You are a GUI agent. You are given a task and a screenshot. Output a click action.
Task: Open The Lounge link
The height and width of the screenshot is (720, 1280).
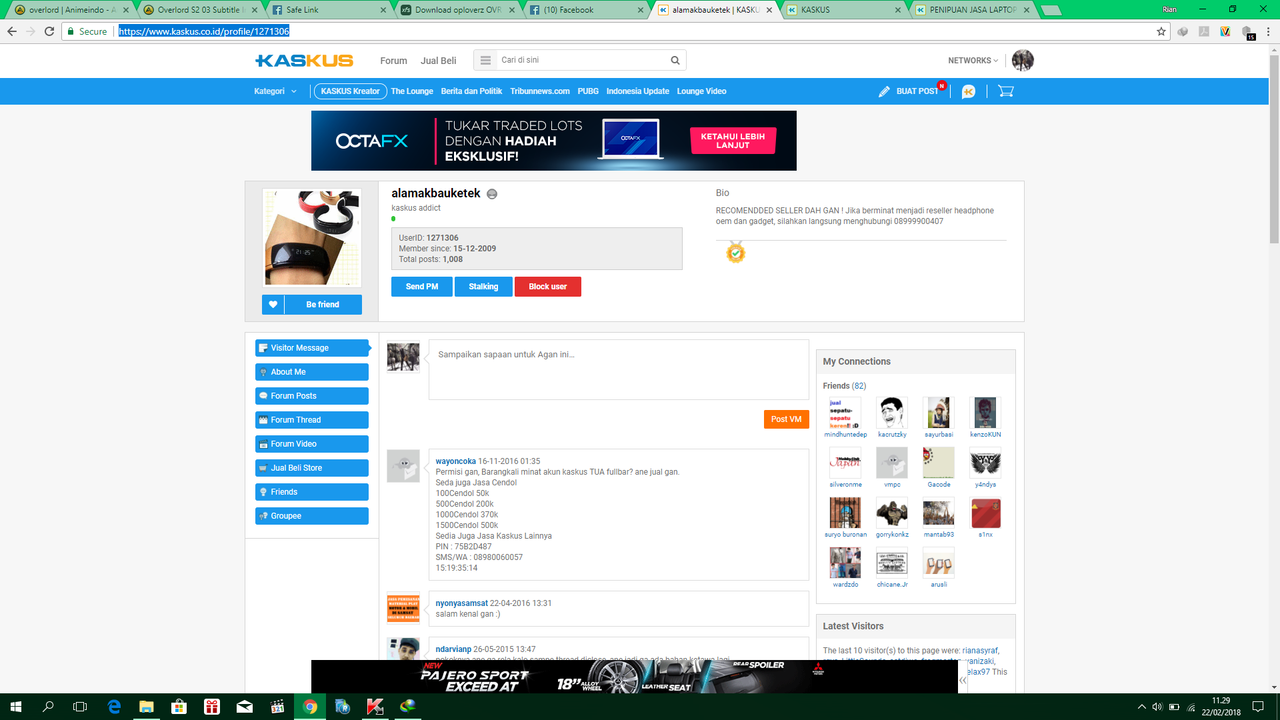412,91
